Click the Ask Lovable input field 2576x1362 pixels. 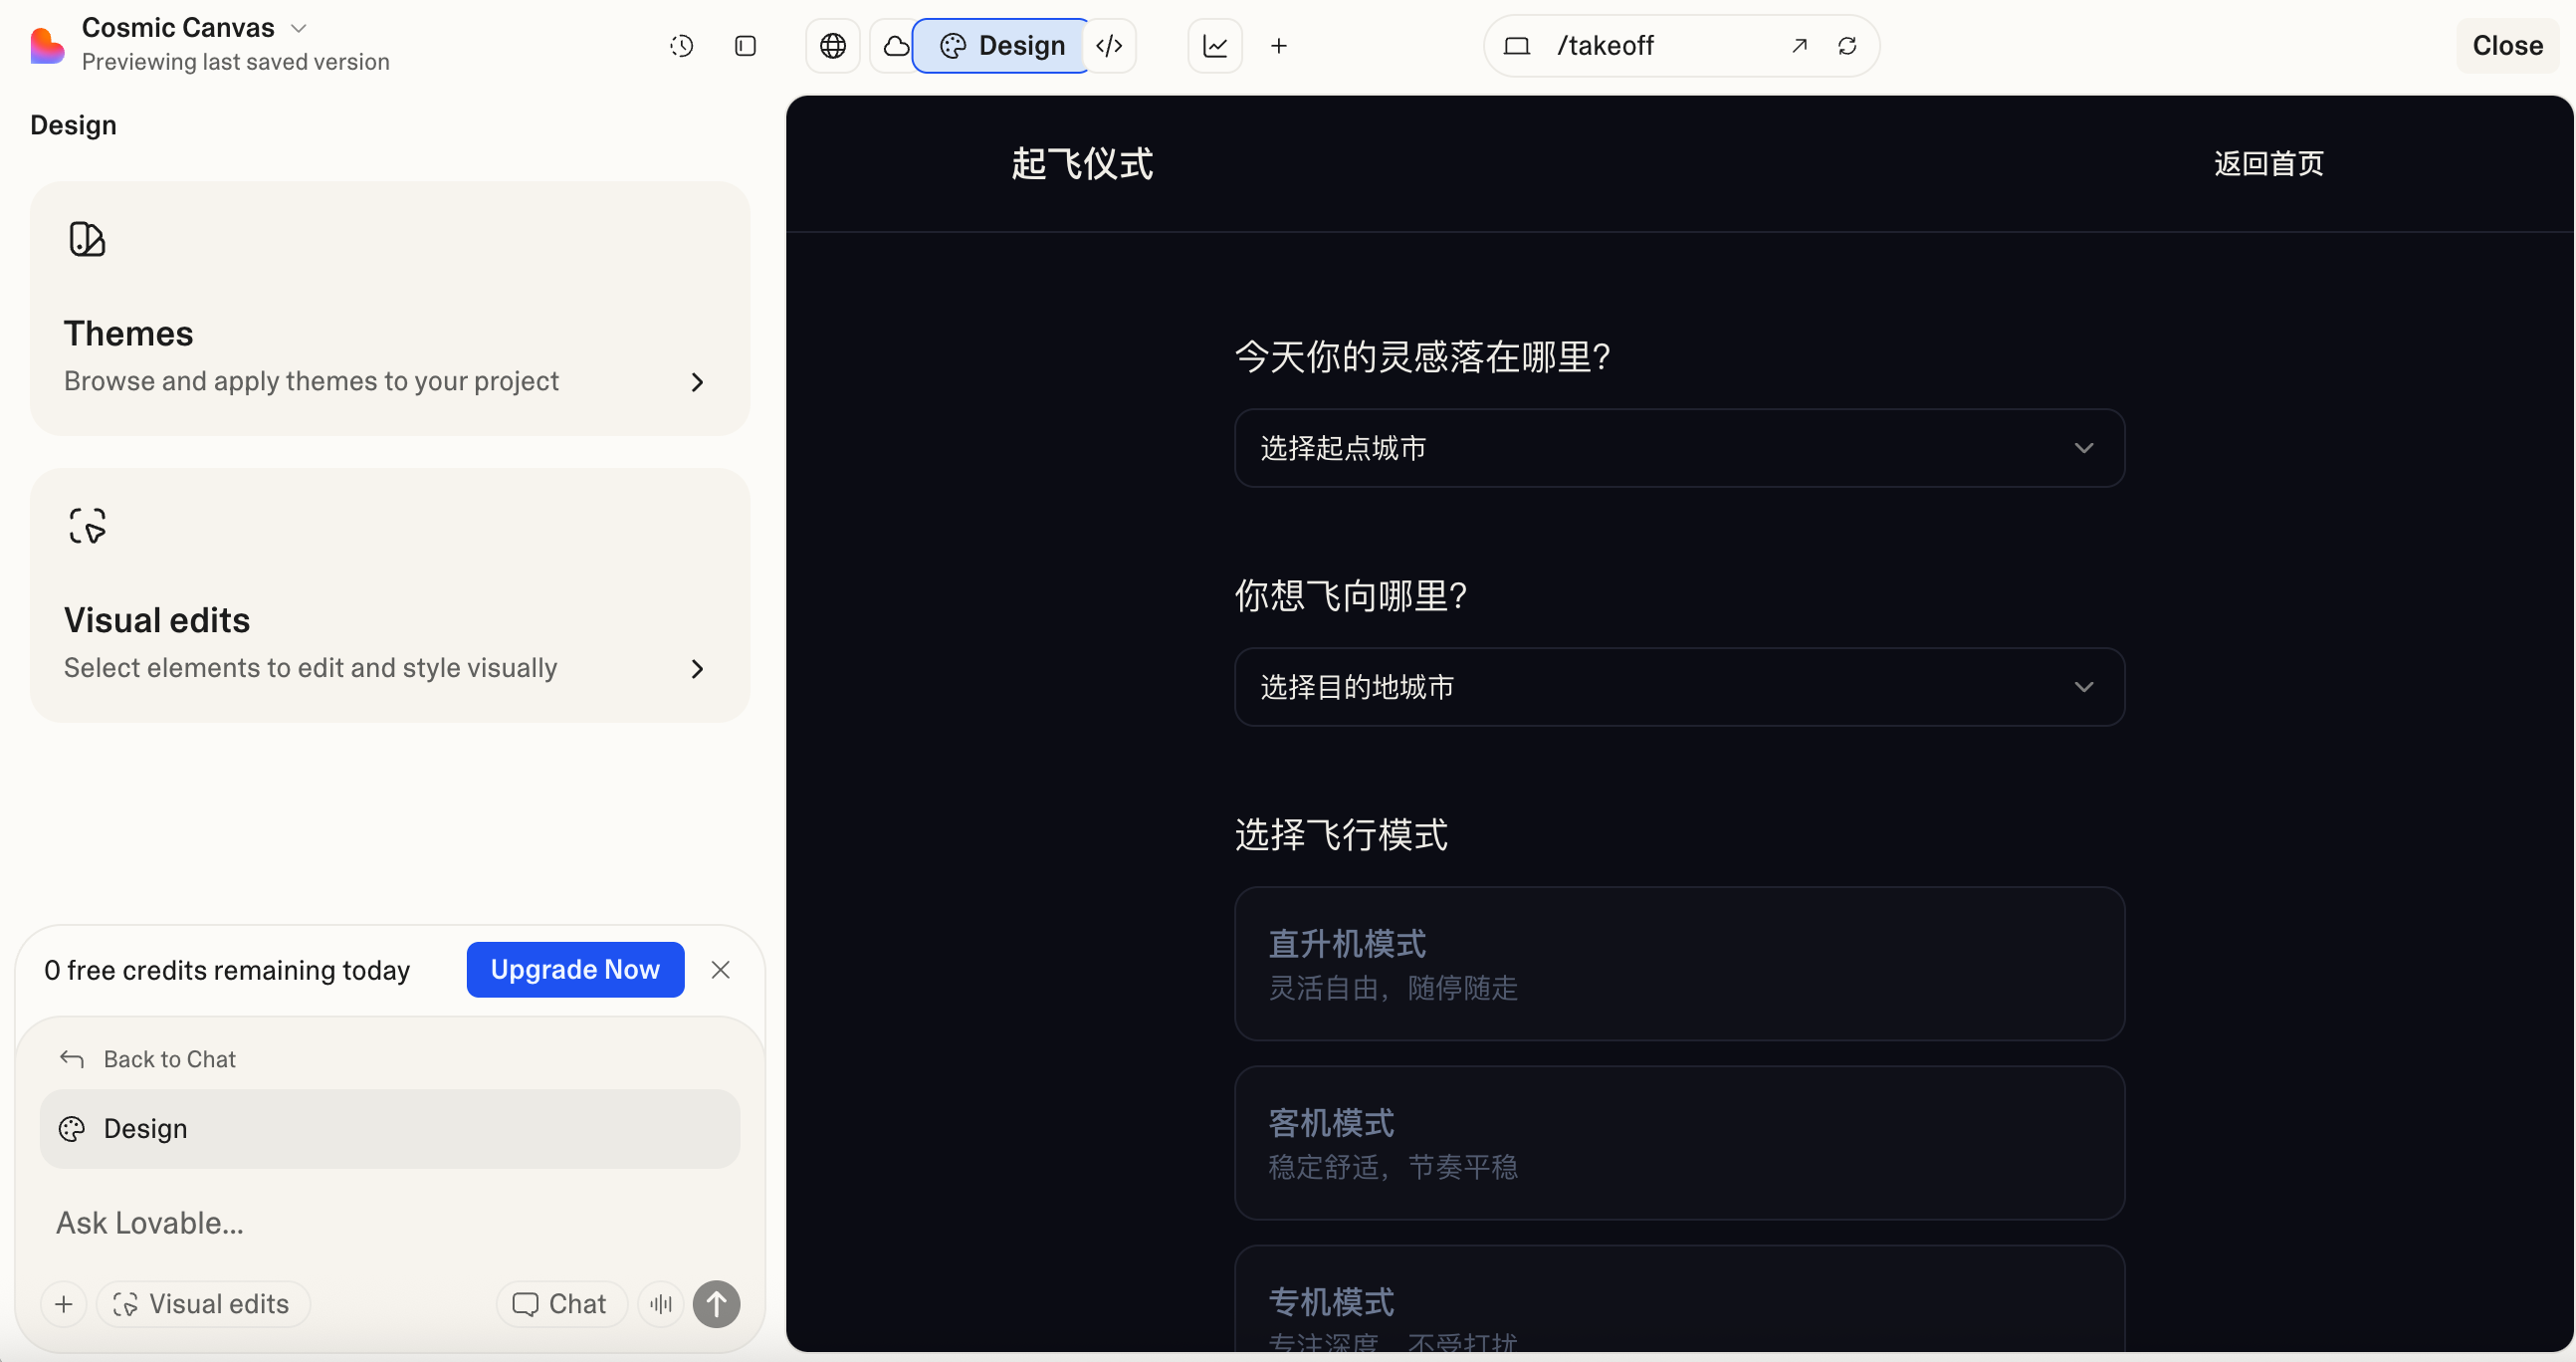tap(148, 1222)
